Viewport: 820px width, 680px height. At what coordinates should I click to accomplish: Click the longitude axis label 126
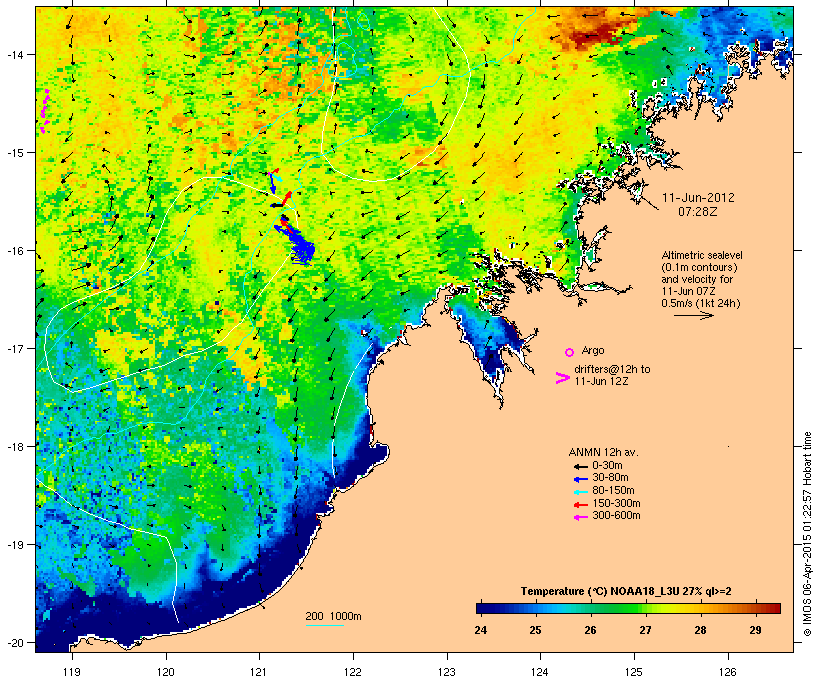[728, 672]
